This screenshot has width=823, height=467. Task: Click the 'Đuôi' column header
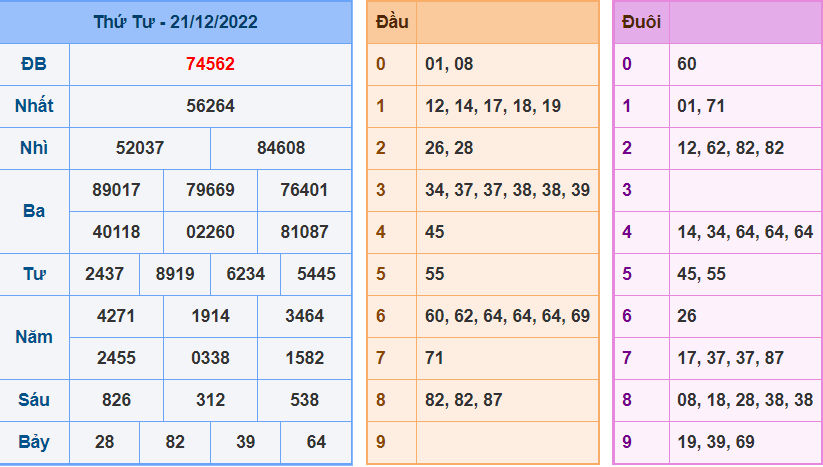(x=641, y=22)
